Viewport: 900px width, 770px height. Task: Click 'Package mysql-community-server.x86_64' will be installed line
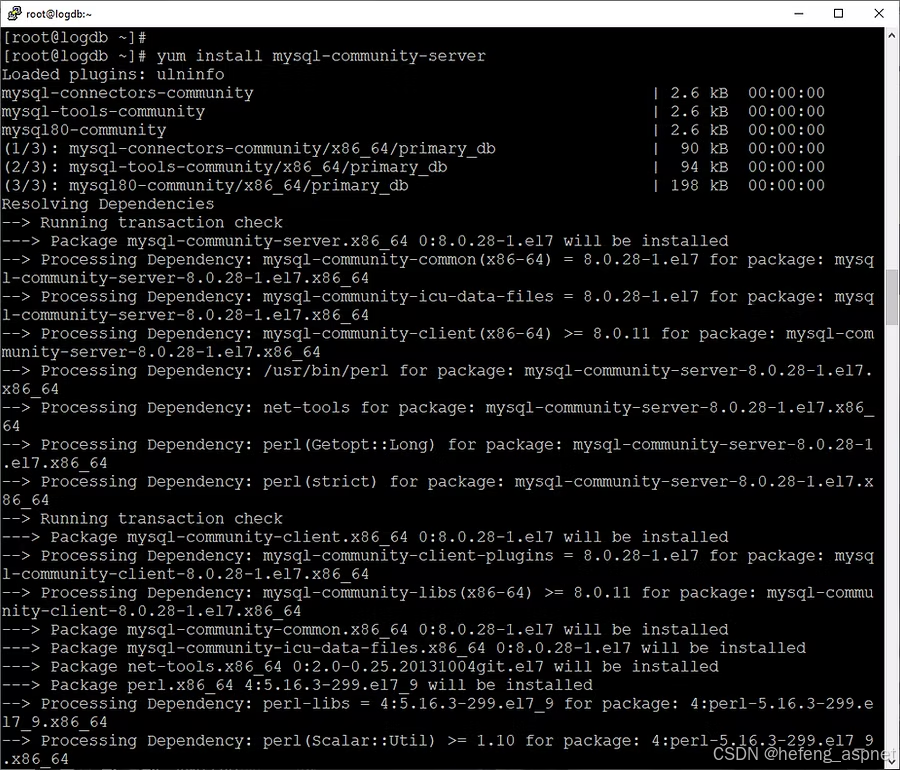click(365, 241)
